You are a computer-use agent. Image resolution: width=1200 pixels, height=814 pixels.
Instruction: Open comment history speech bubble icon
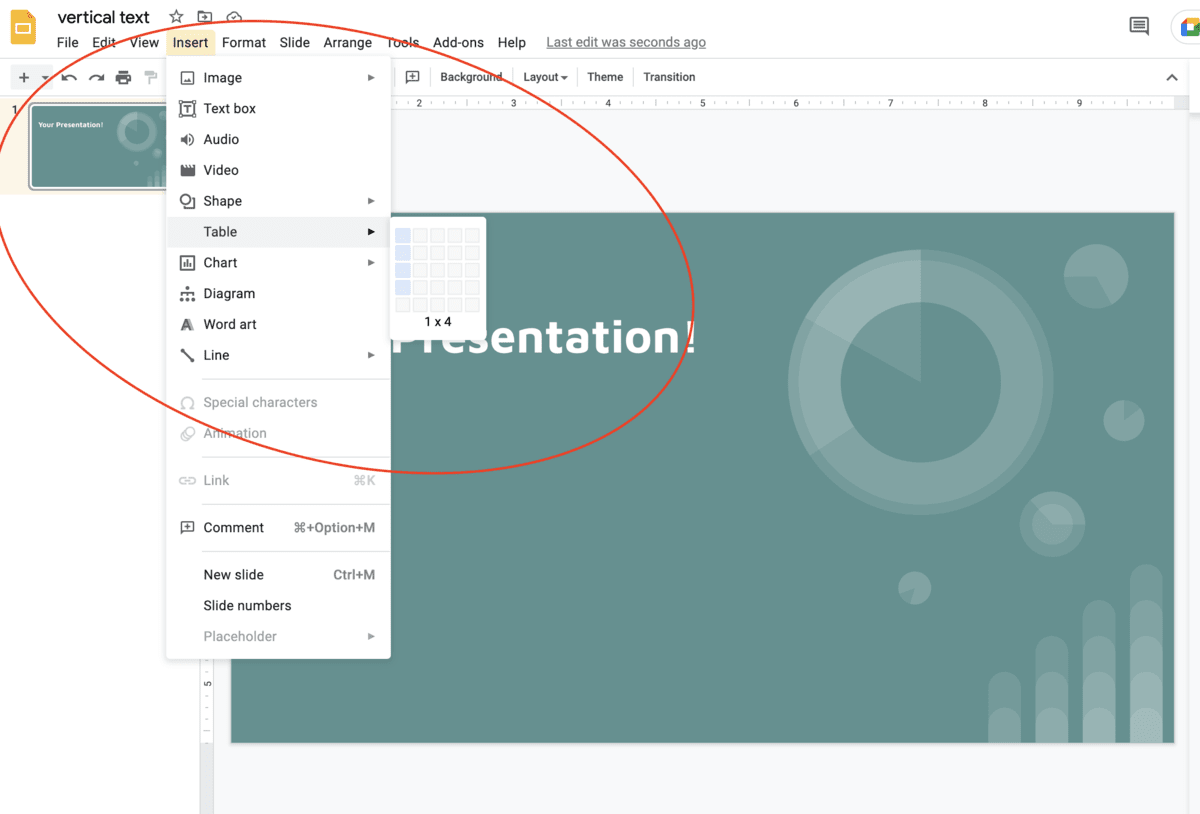coord(1139,27)
